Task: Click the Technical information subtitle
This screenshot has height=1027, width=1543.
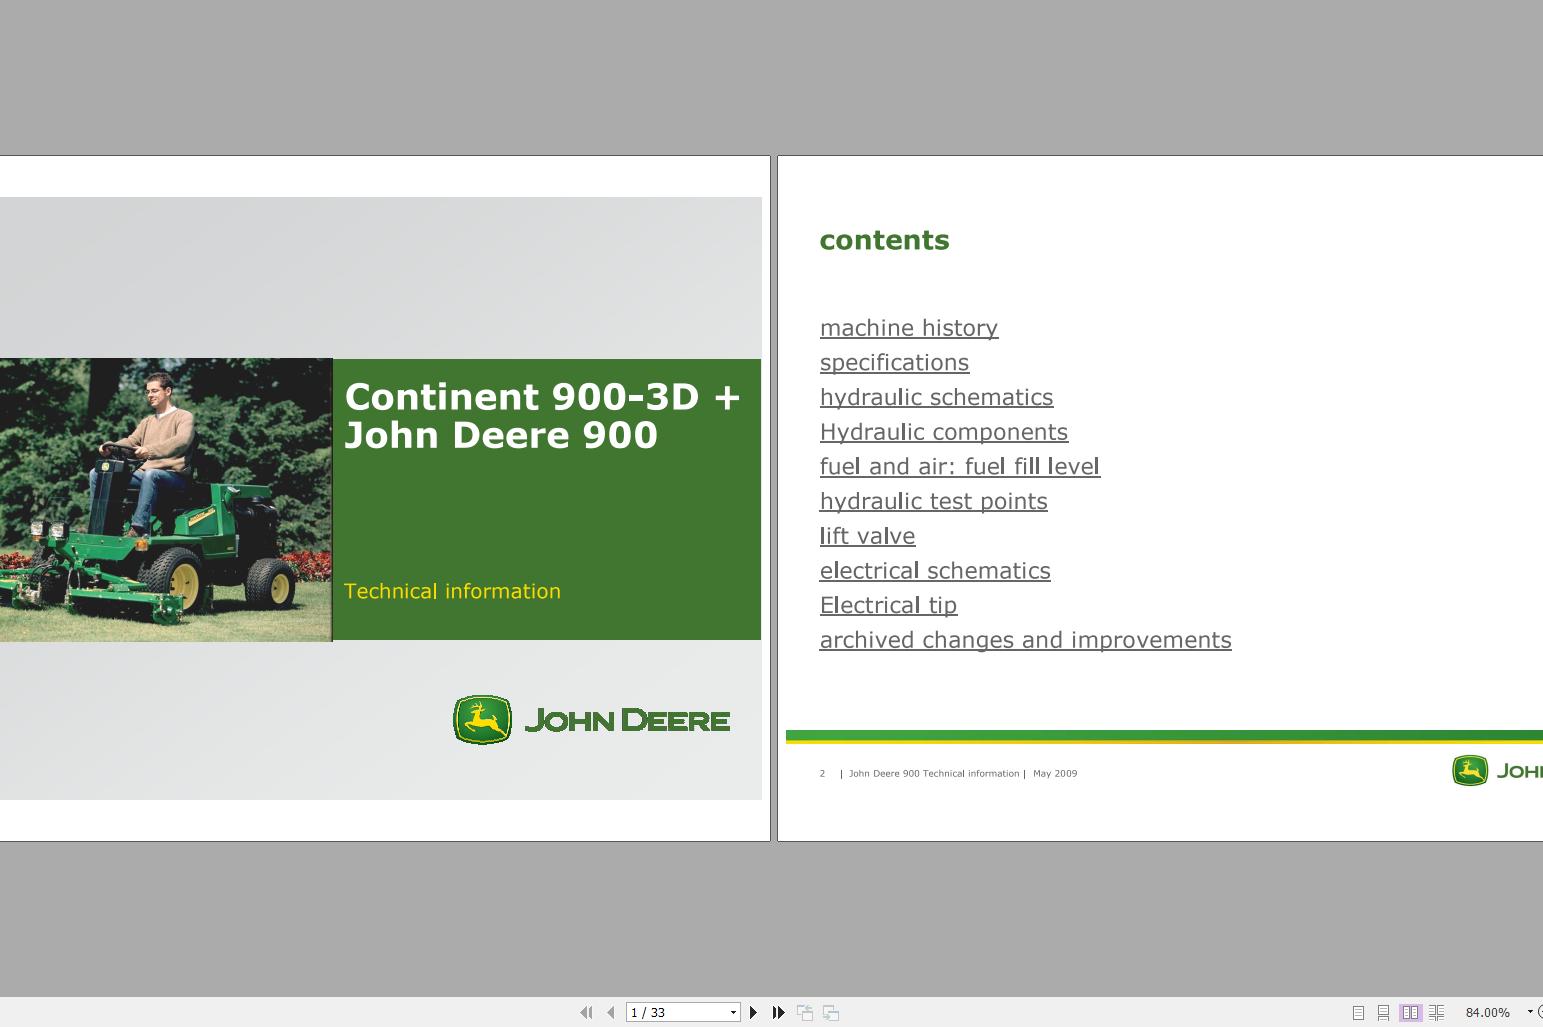Action: point(452,591)
